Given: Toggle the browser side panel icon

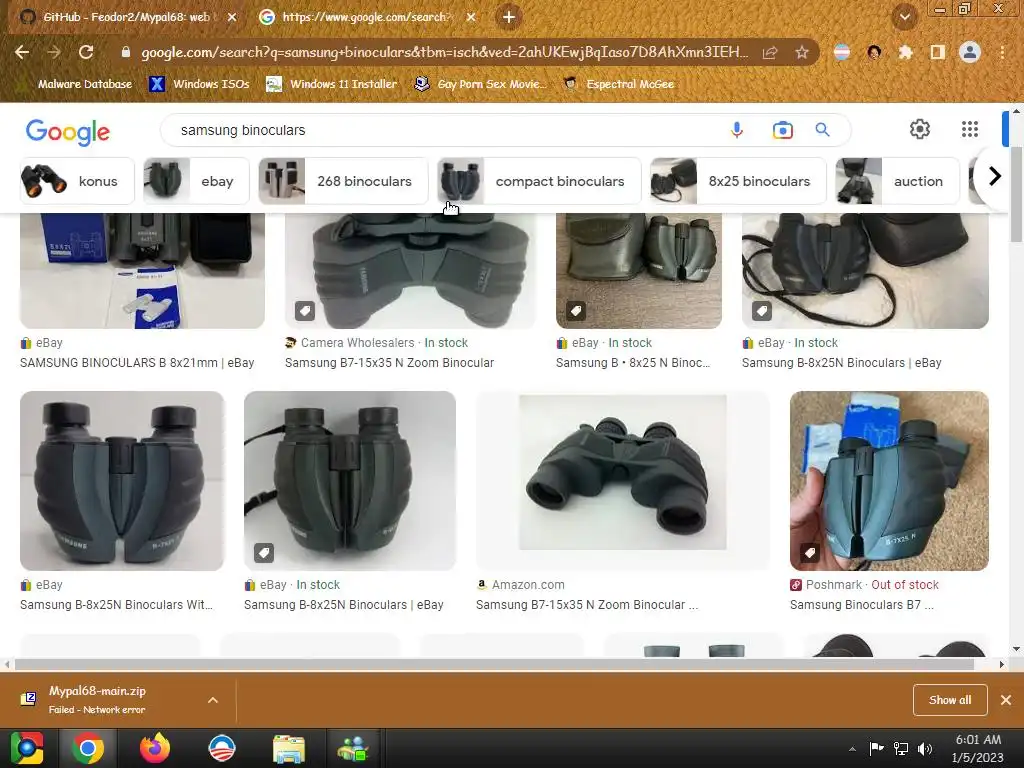Looking at the screenshot, I should tap(938, 52).
